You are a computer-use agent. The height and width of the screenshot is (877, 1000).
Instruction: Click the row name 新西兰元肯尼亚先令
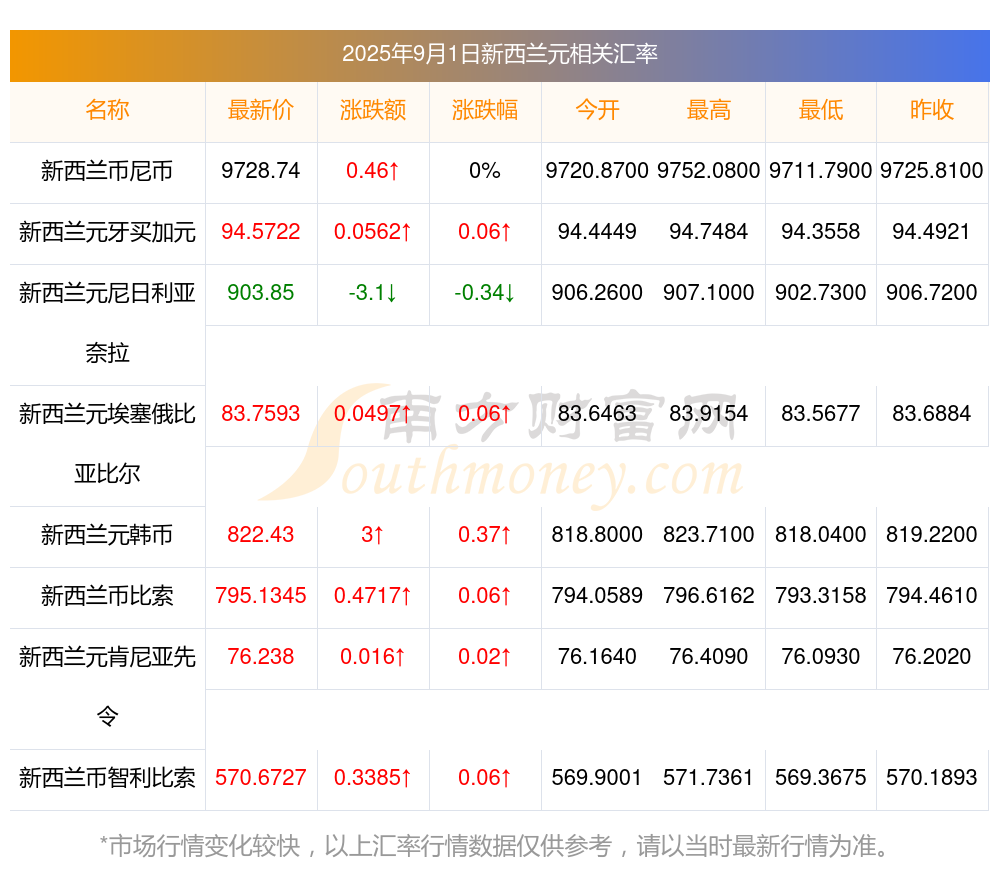(x=107, y=687)
